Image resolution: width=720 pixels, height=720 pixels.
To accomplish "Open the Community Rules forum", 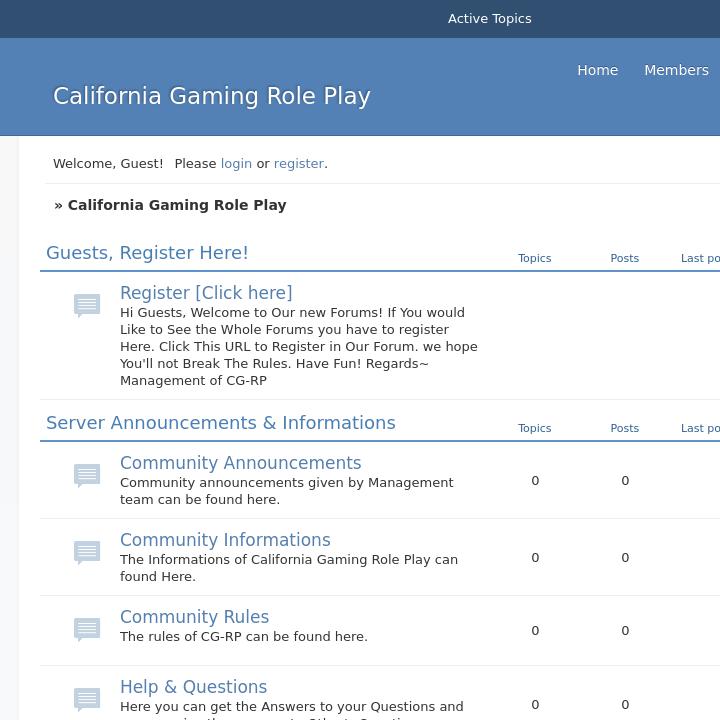I will pyautogui.click(x=194, y=617).
